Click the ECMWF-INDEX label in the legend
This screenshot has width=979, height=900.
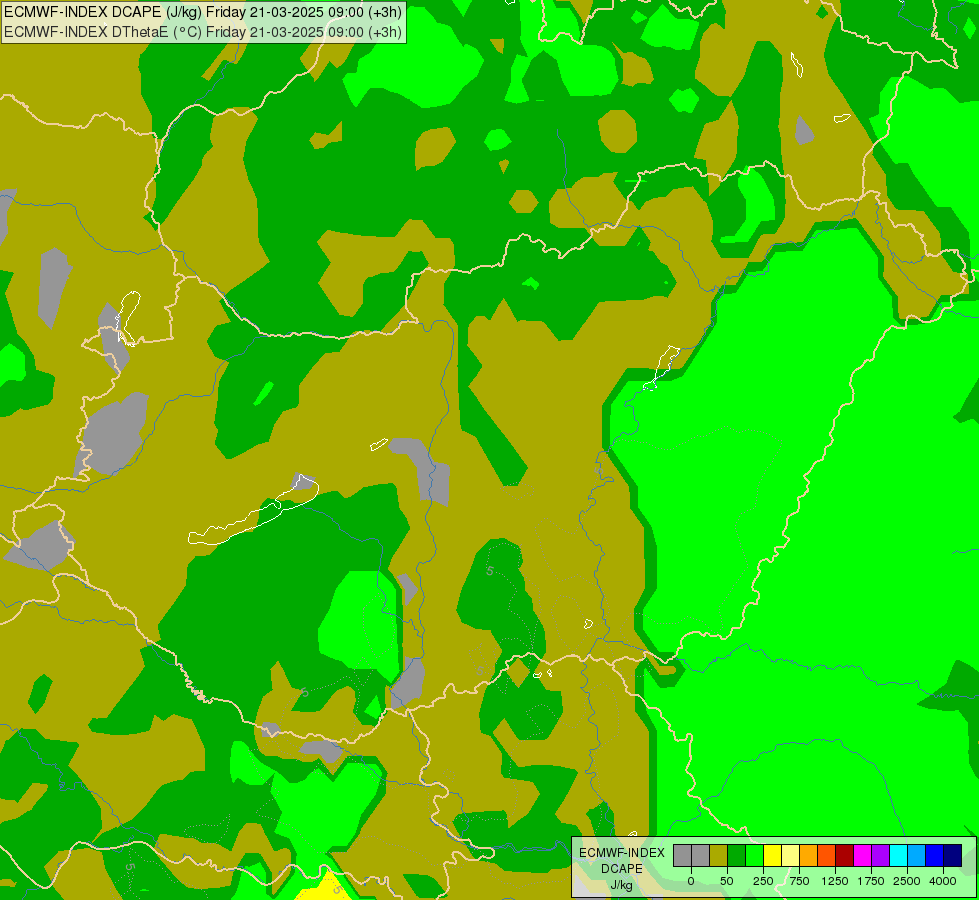[x=622, y=853]
